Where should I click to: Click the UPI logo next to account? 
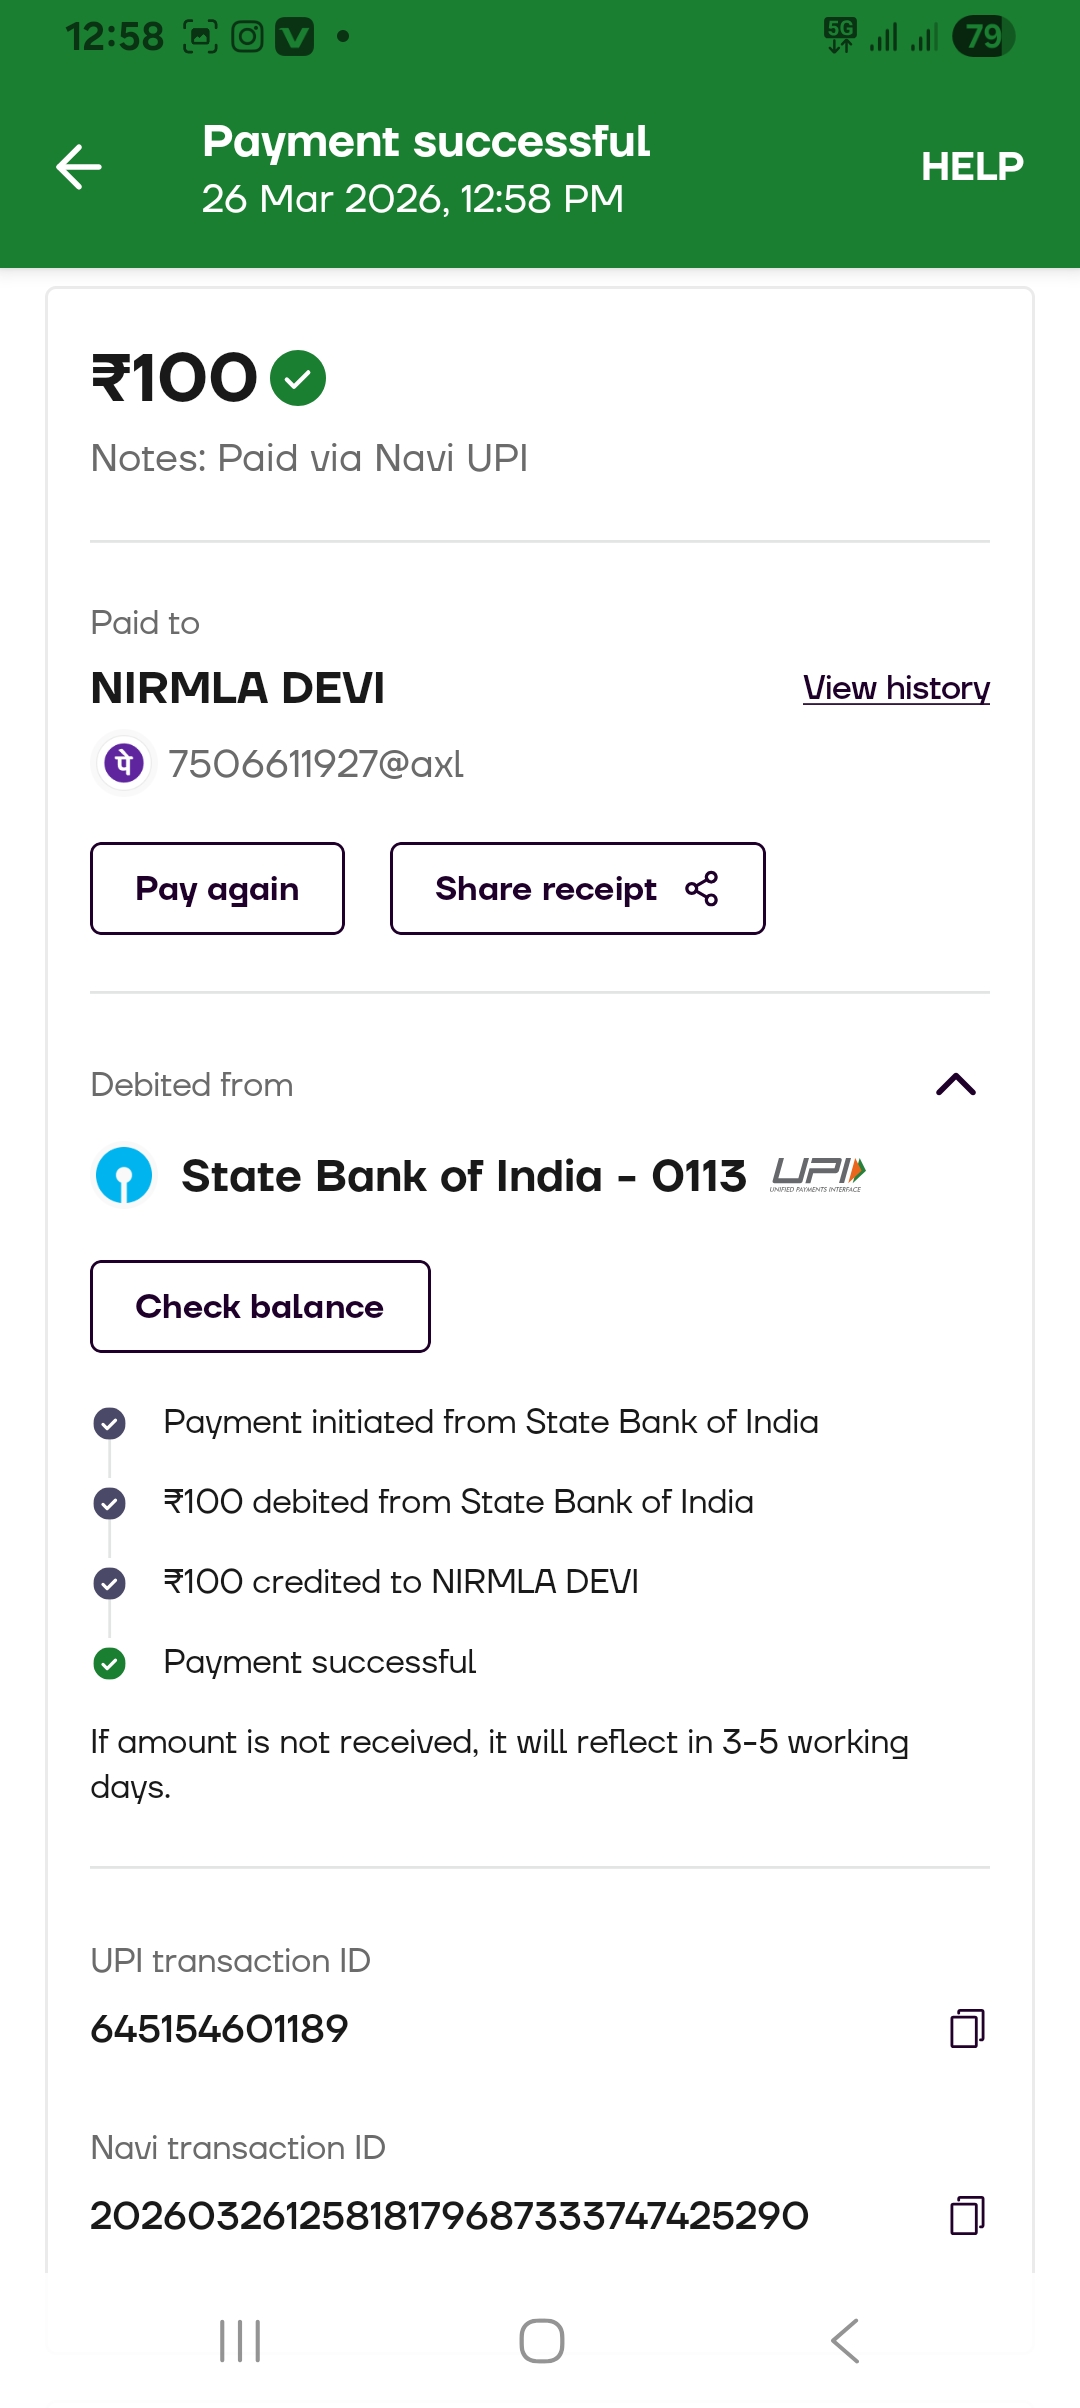point(817,1174)
